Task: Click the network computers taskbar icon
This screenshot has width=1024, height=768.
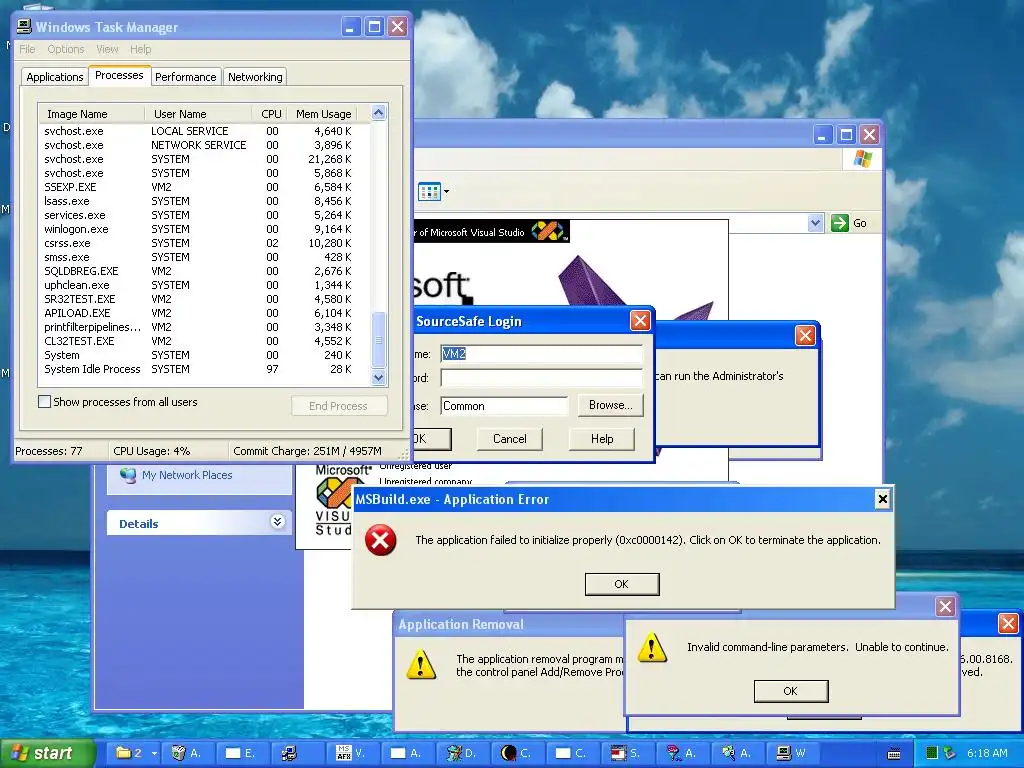Action: click(x=290, y=753)
